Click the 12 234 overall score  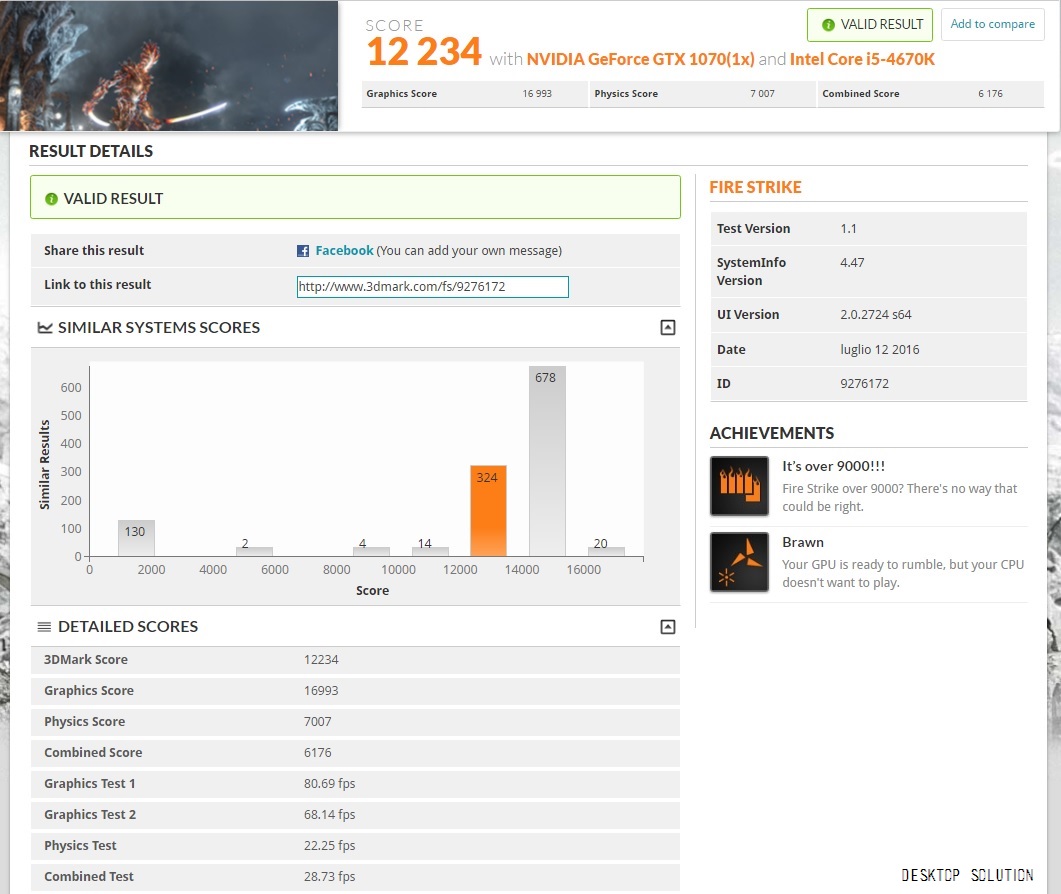pyautogui.click(x=424, y=52)
